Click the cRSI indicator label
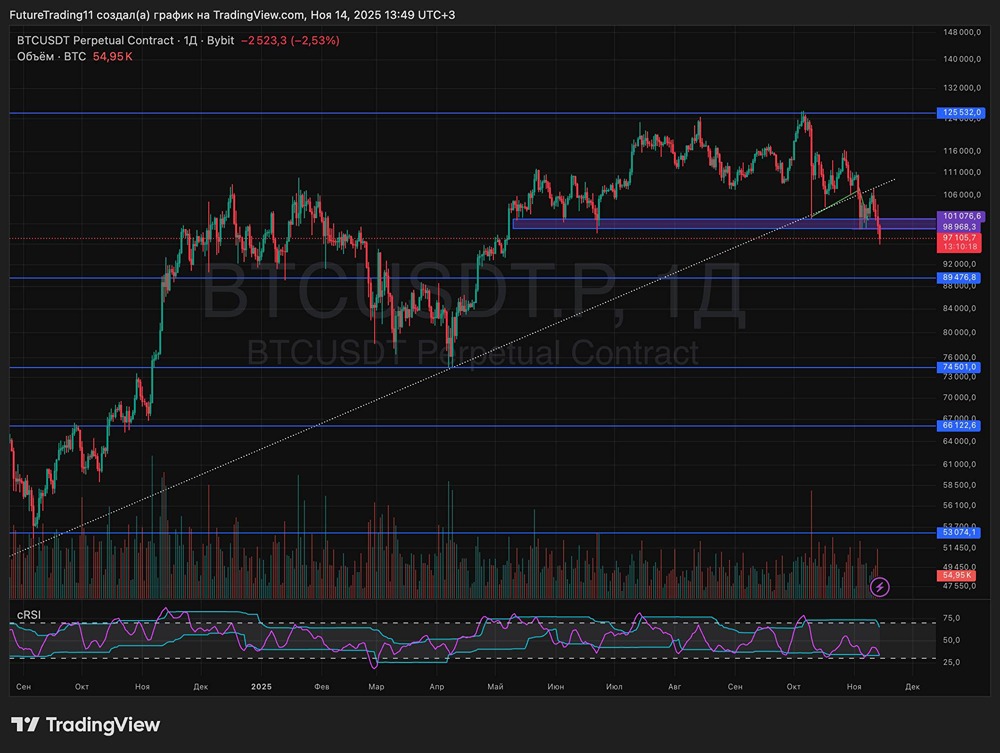The height and width of the screenshot is (753, 1000). 29,615
